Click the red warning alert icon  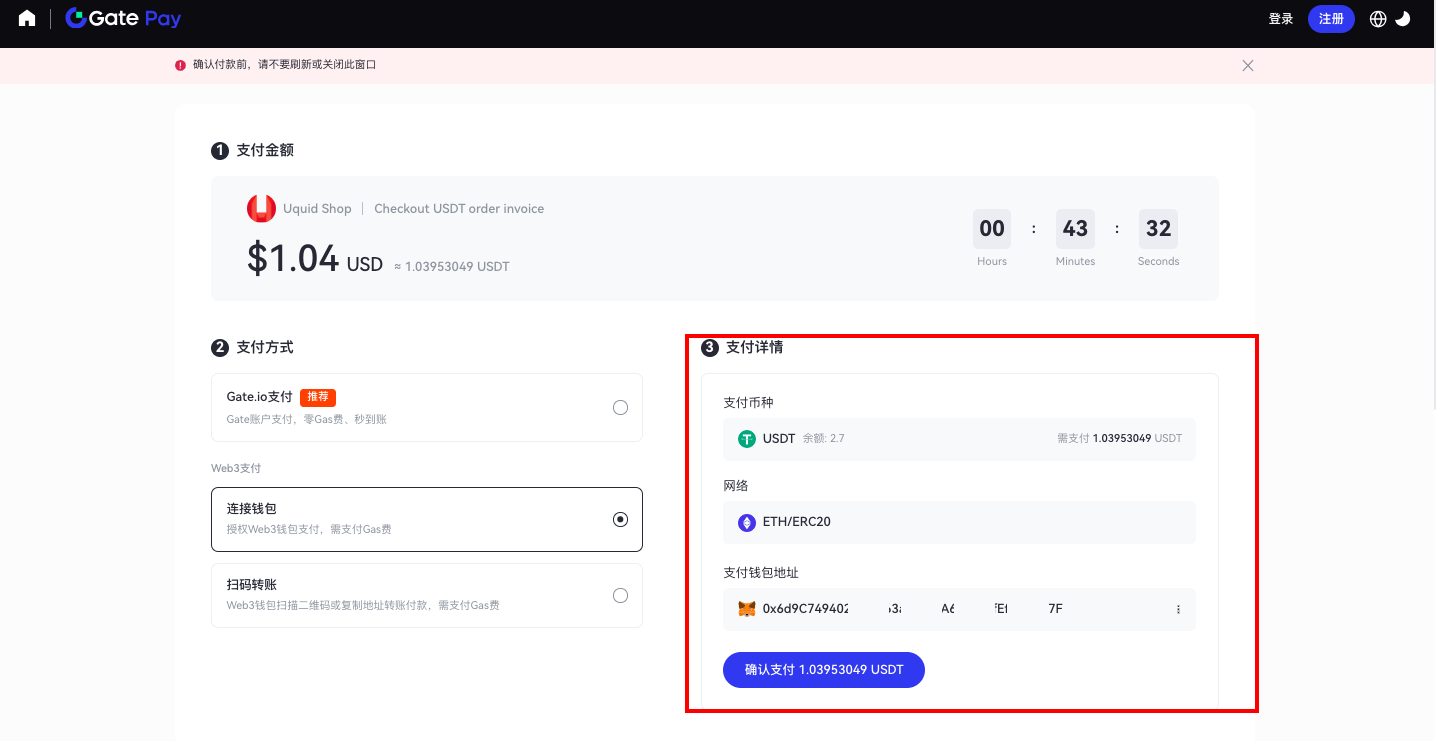tap(180, 65)
